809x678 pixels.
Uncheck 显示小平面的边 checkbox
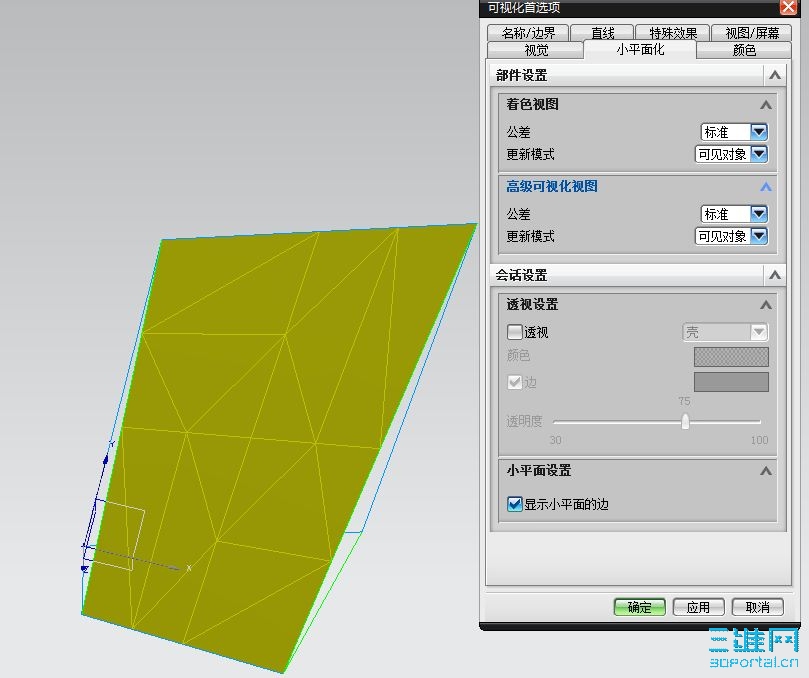514,504
